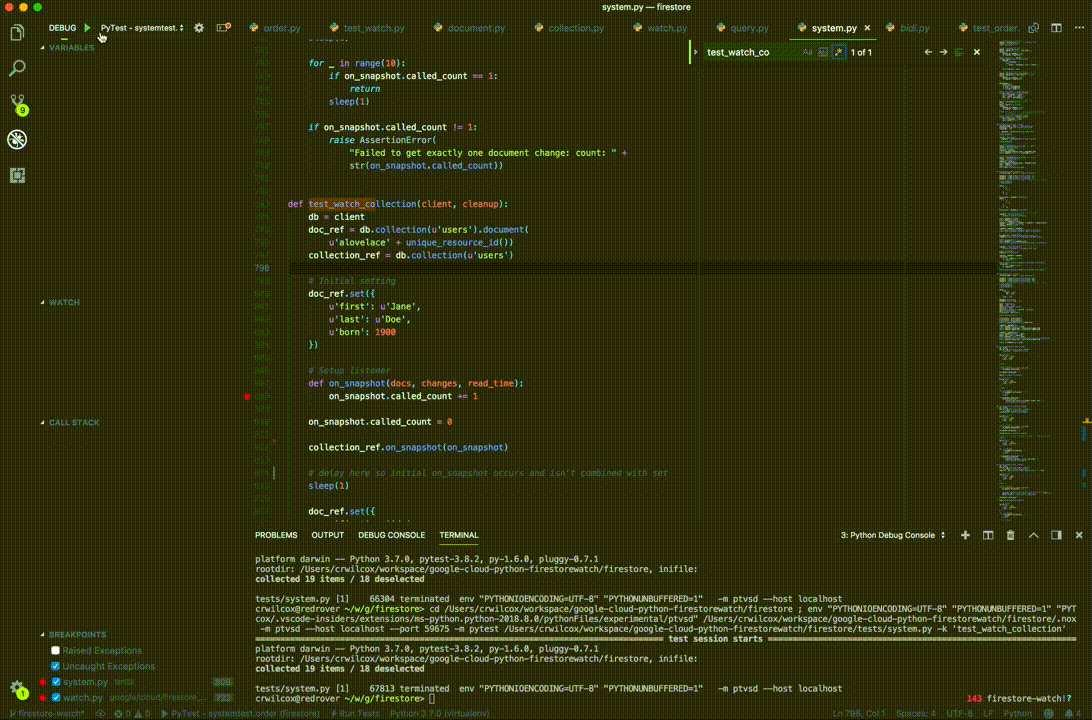Click Run Tests in status bar
Viewport: 1092px width, 720px height.
(355, 714)
